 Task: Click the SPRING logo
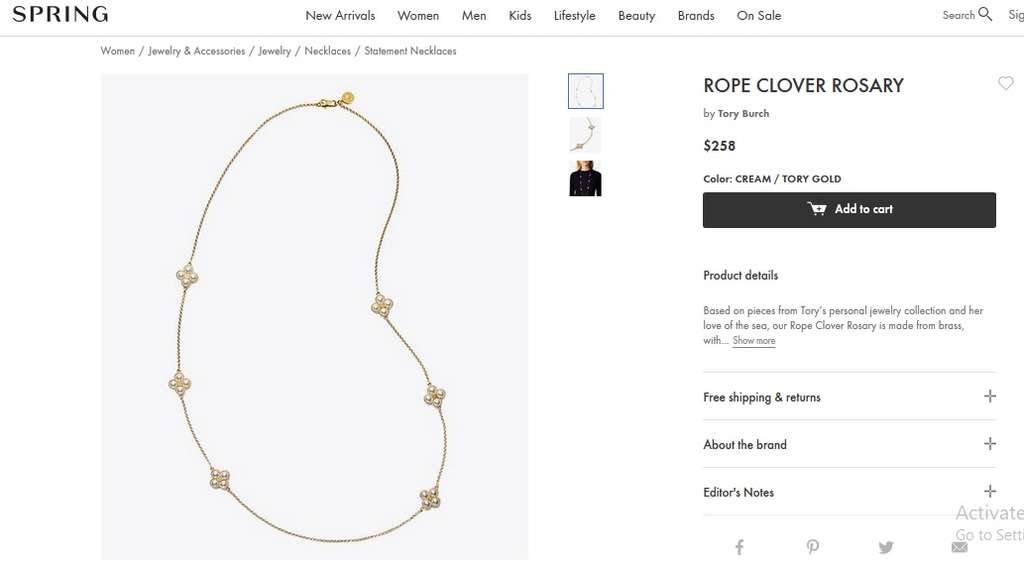coord(60,14)
